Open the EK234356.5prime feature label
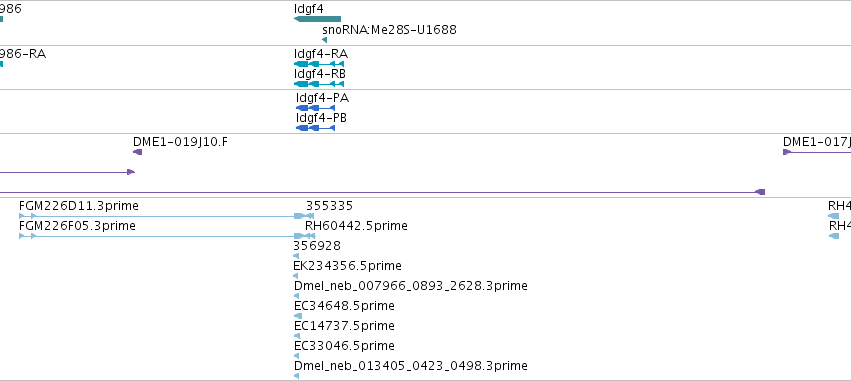Viewport: 851px width, 381px height. [x=347, y=266]
